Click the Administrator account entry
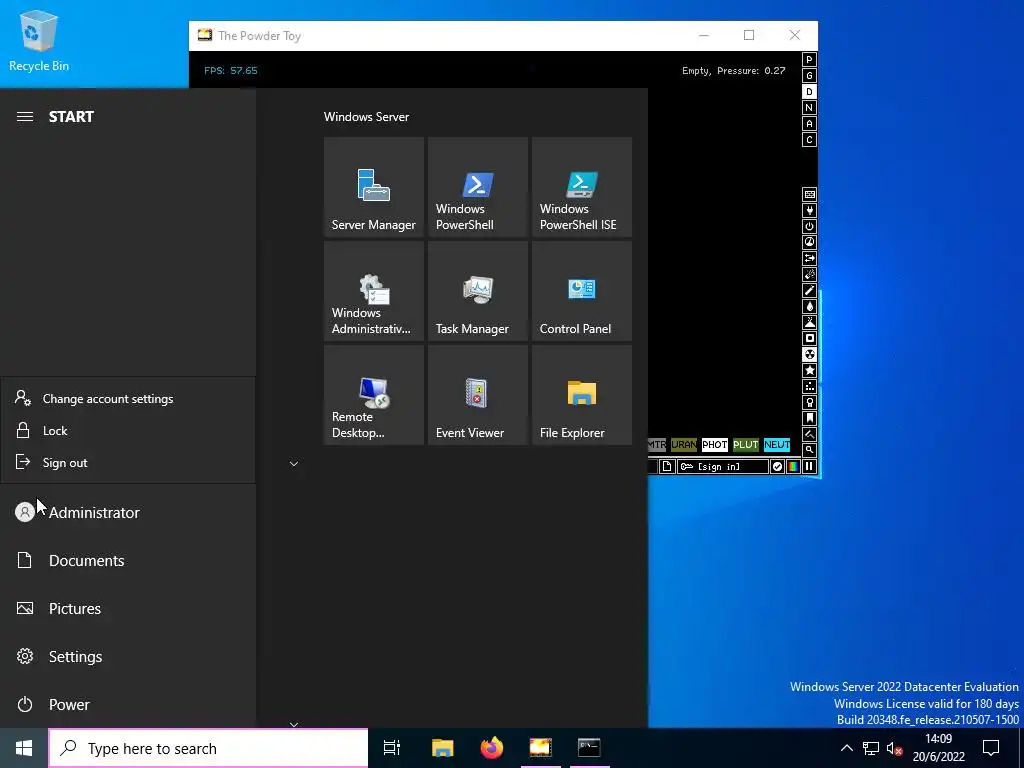The image size is (1024, 768). (x=128, y=513)
